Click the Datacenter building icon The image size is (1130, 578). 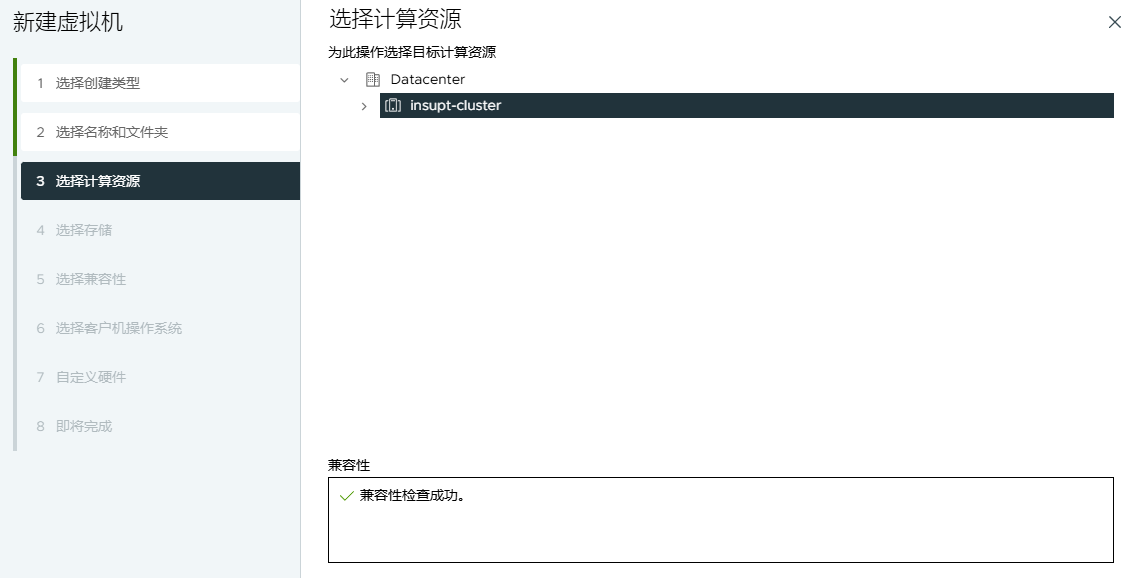tap(373, 79)
